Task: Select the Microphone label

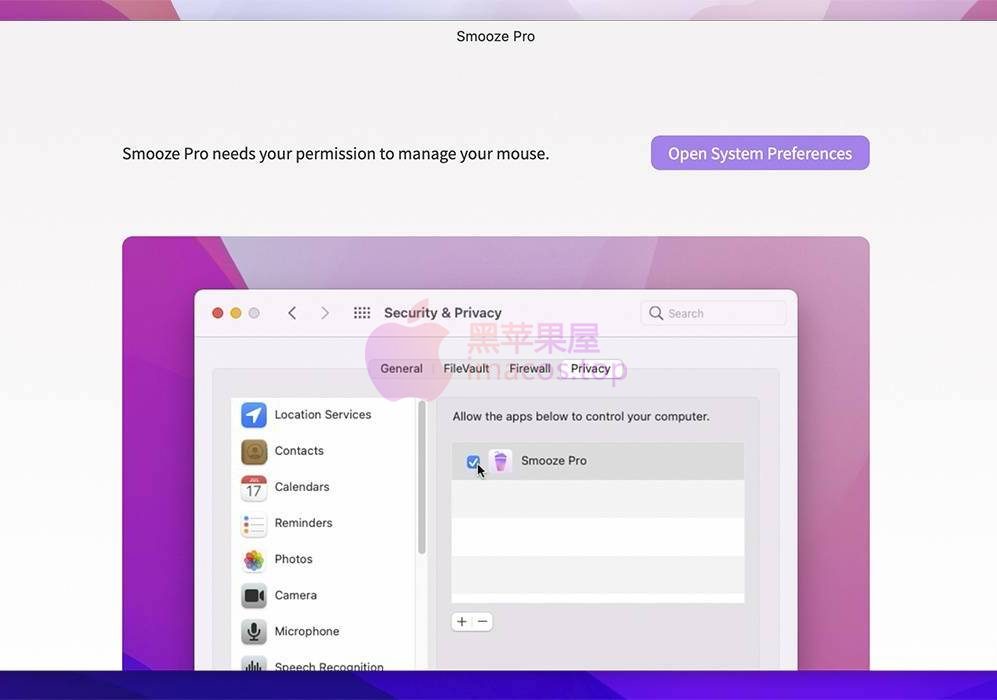Action: point(307,631)
